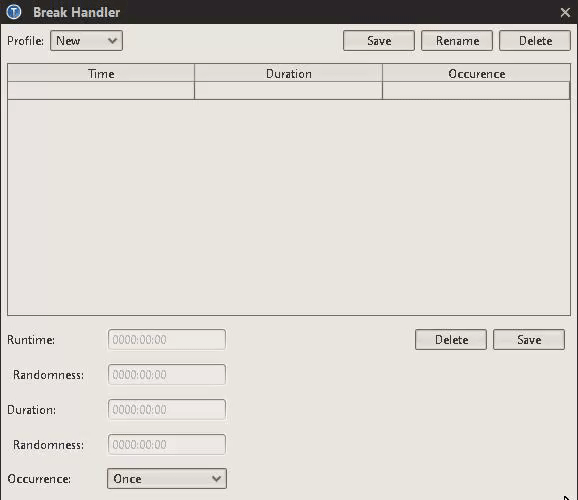
Task: Click the Randomness field under Runtime
Action: pyautogui.click(x=167, y=375)
